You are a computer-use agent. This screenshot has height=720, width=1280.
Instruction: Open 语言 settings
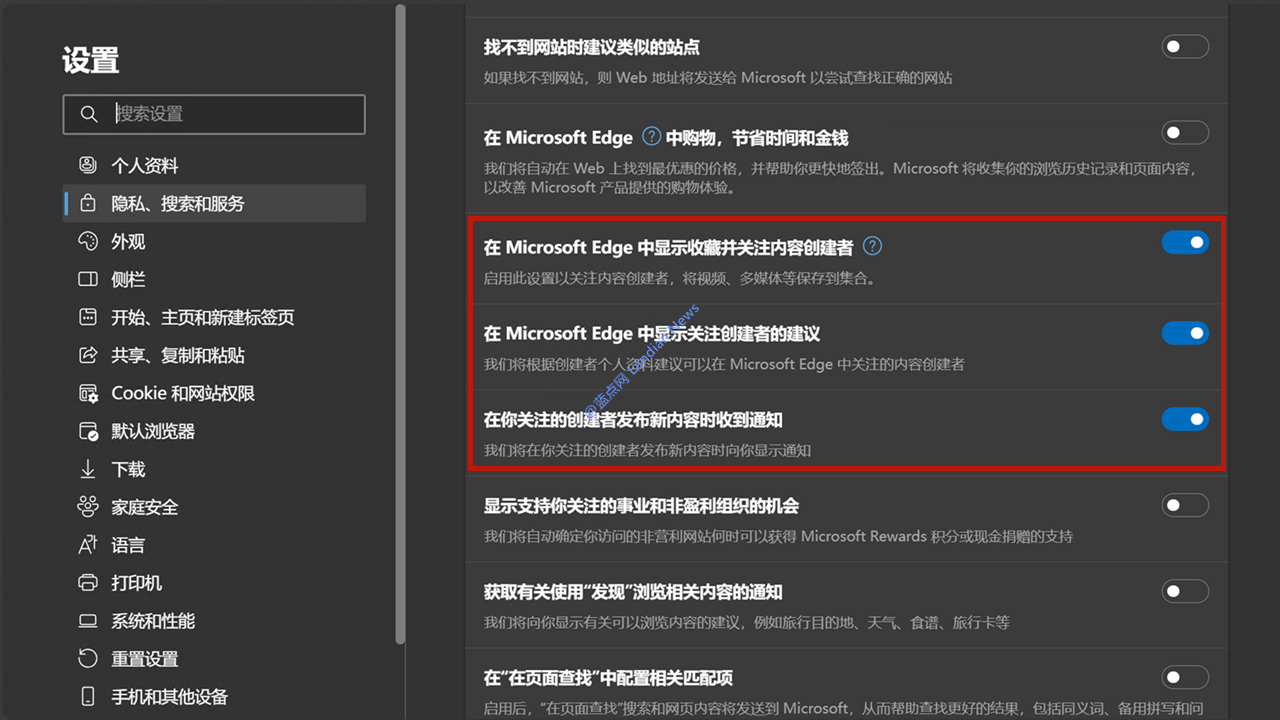tap(214, 545)
